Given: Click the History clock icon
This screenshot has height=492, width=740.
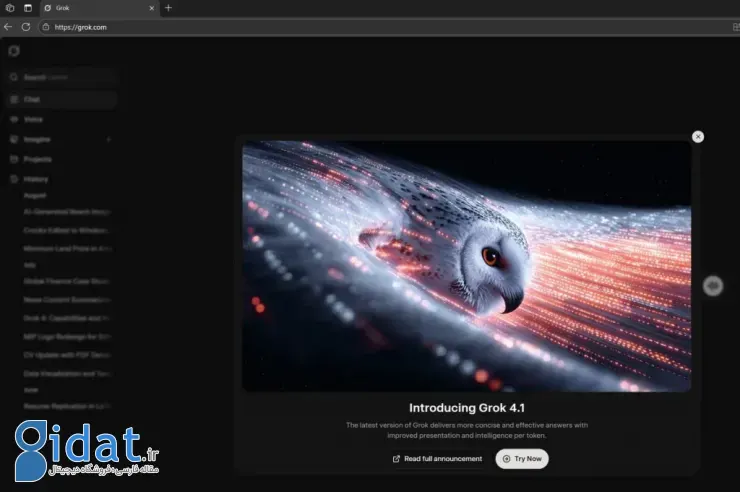Looking at the screenshot, I should [x=14, y=179].
